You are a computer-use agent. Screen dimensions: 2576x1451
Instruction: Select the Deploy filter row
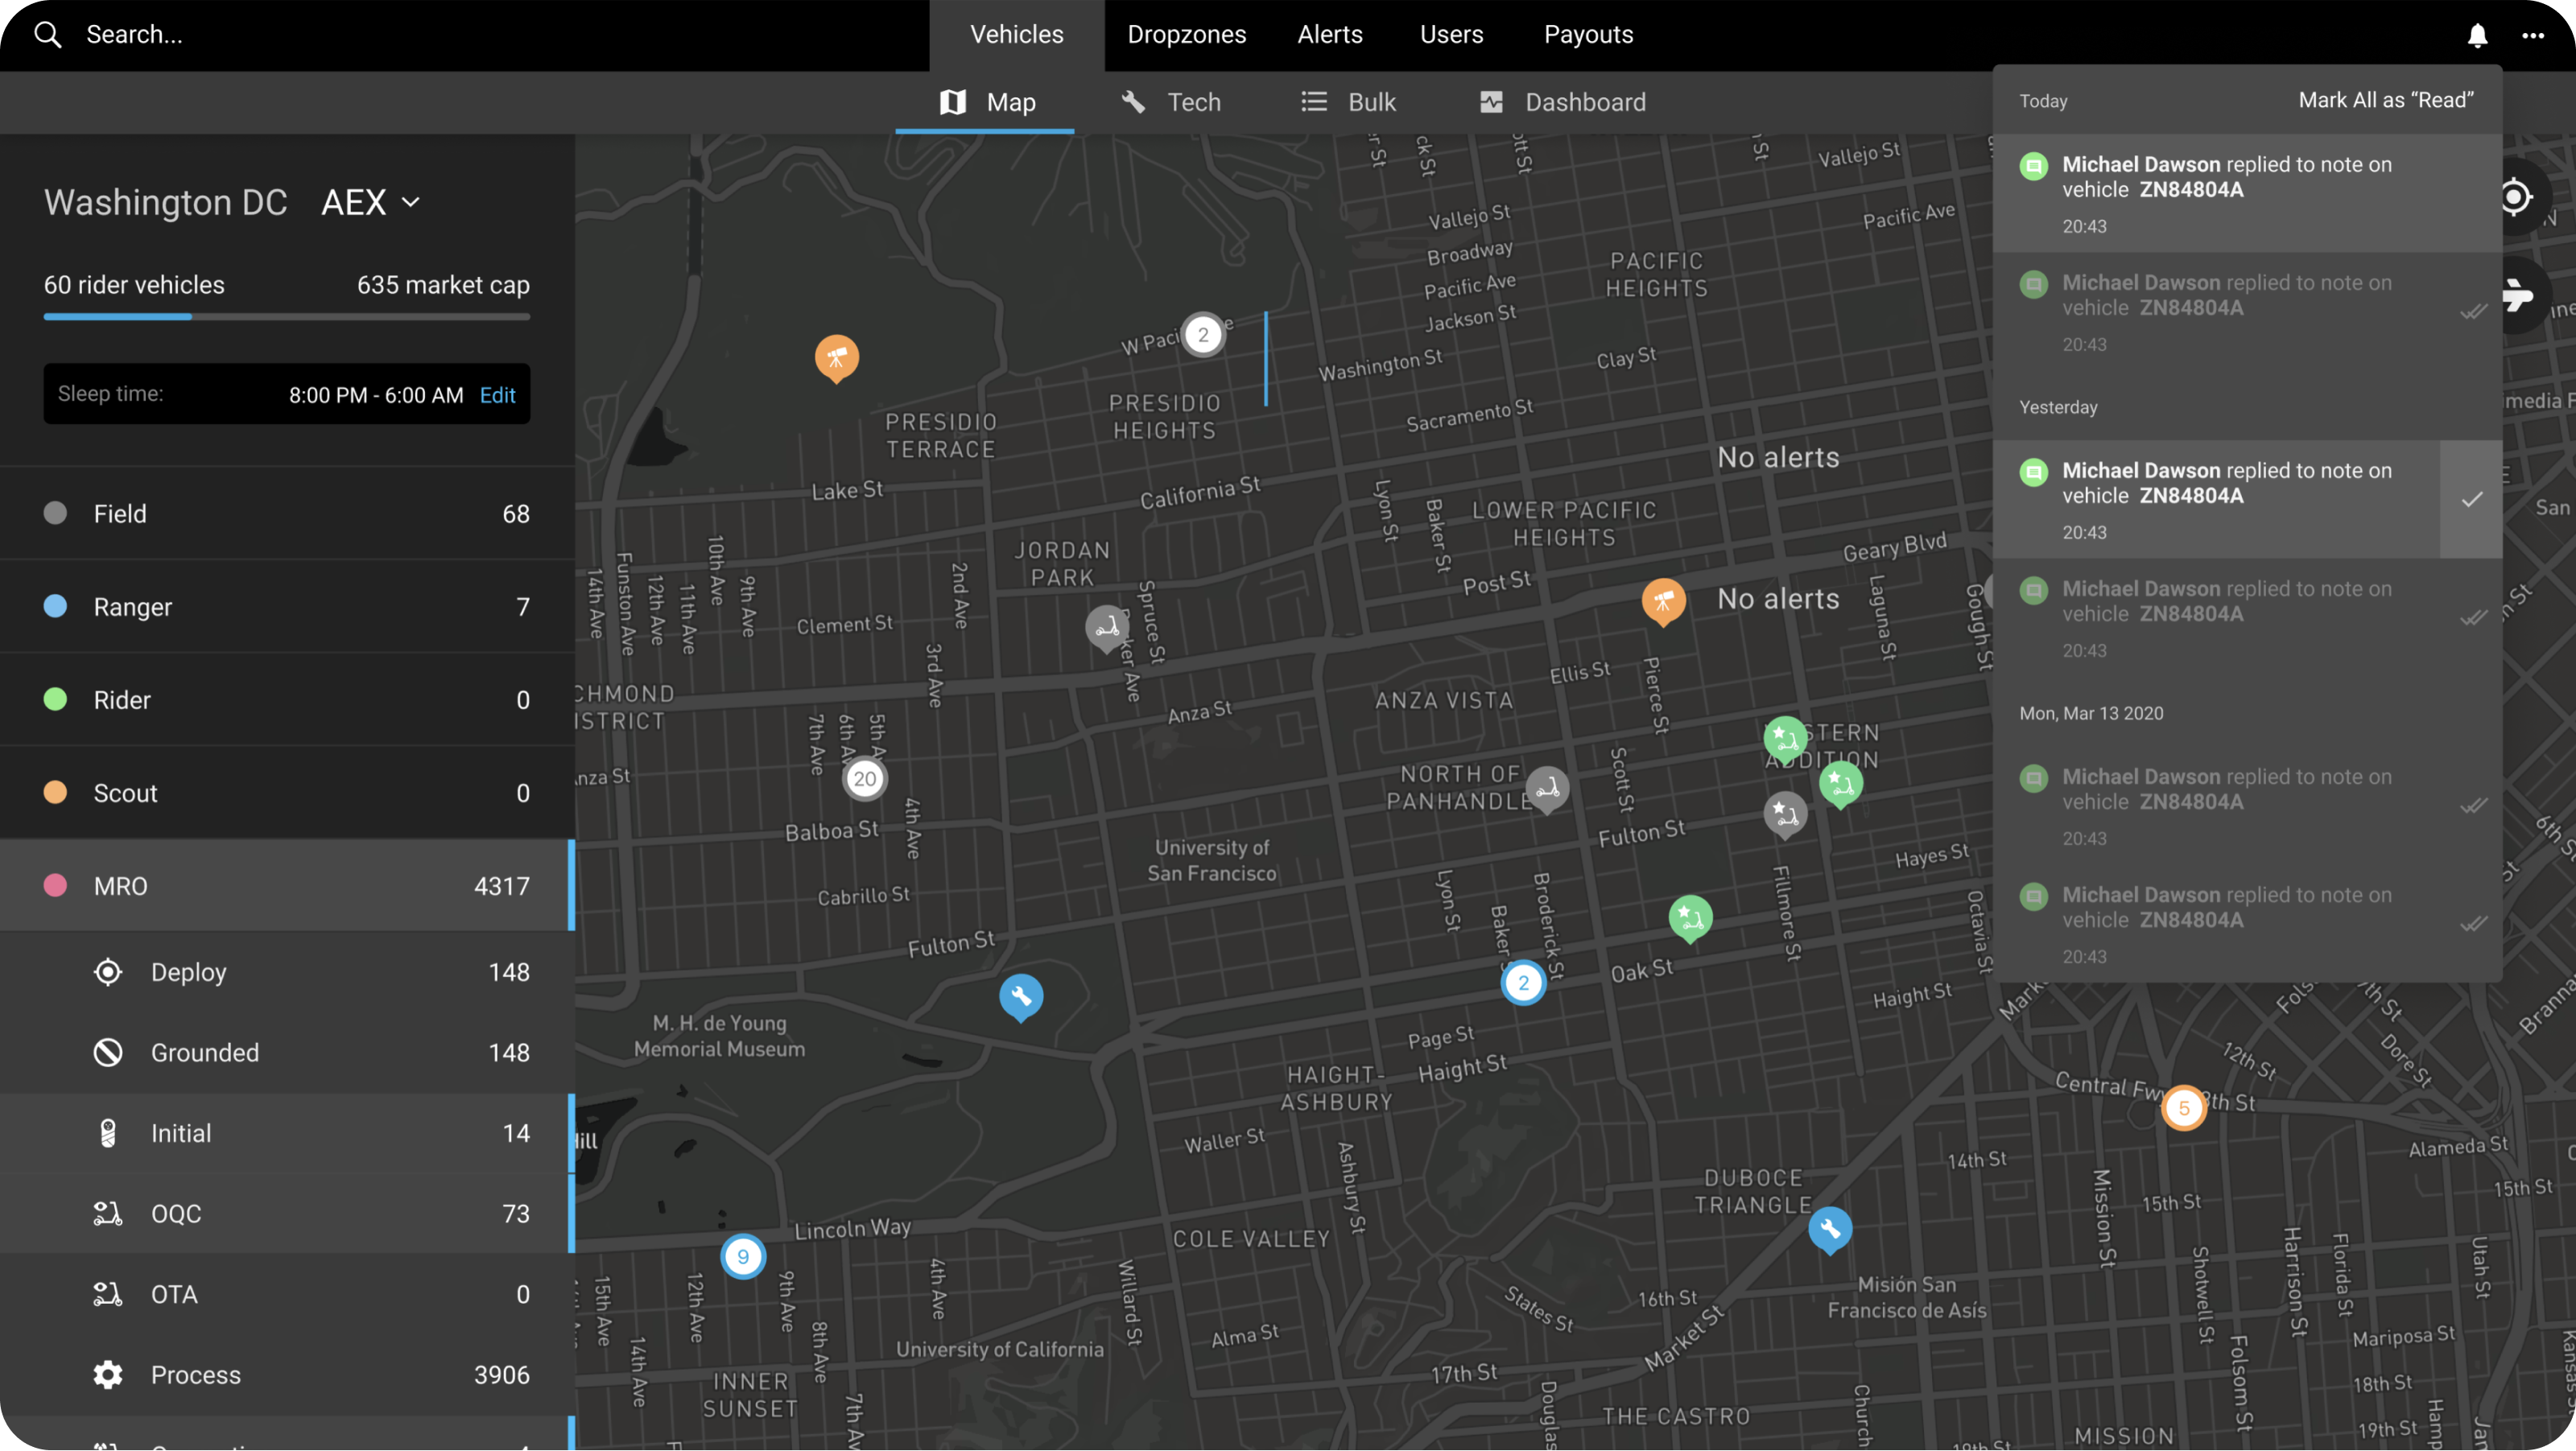coord(287,972)
